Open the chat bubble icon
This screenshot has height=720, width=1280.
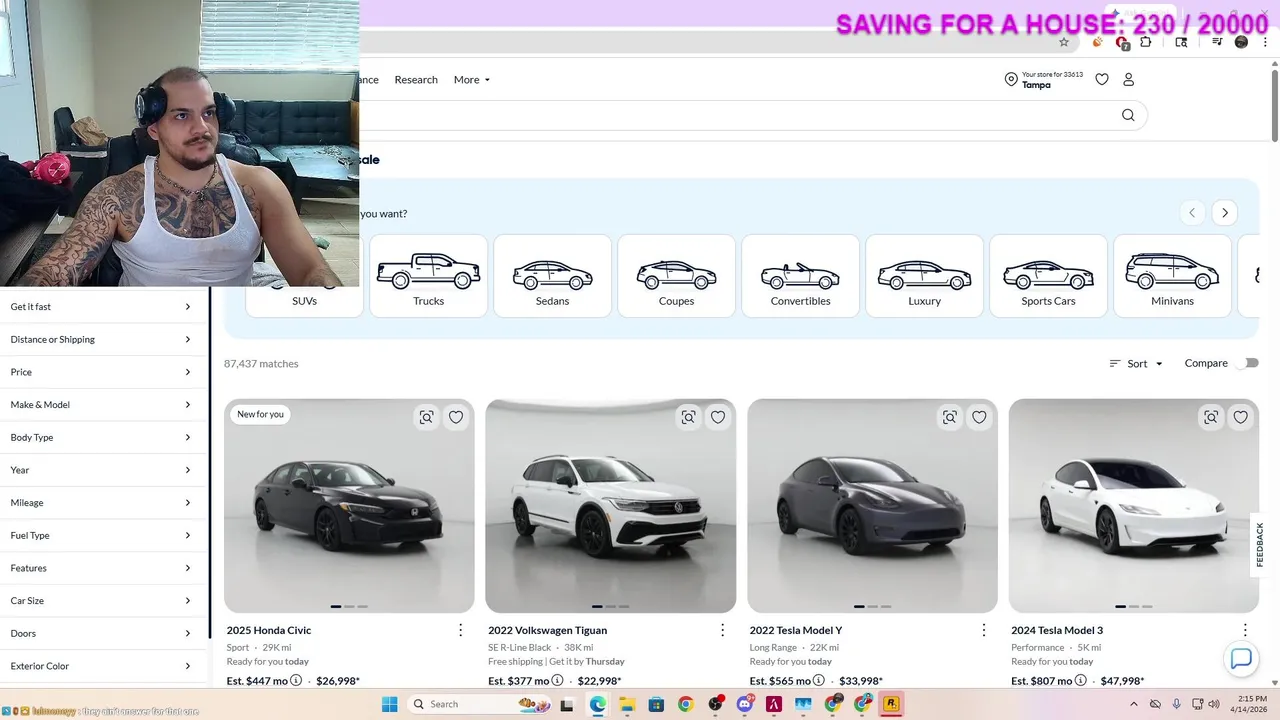[1241, 659]
